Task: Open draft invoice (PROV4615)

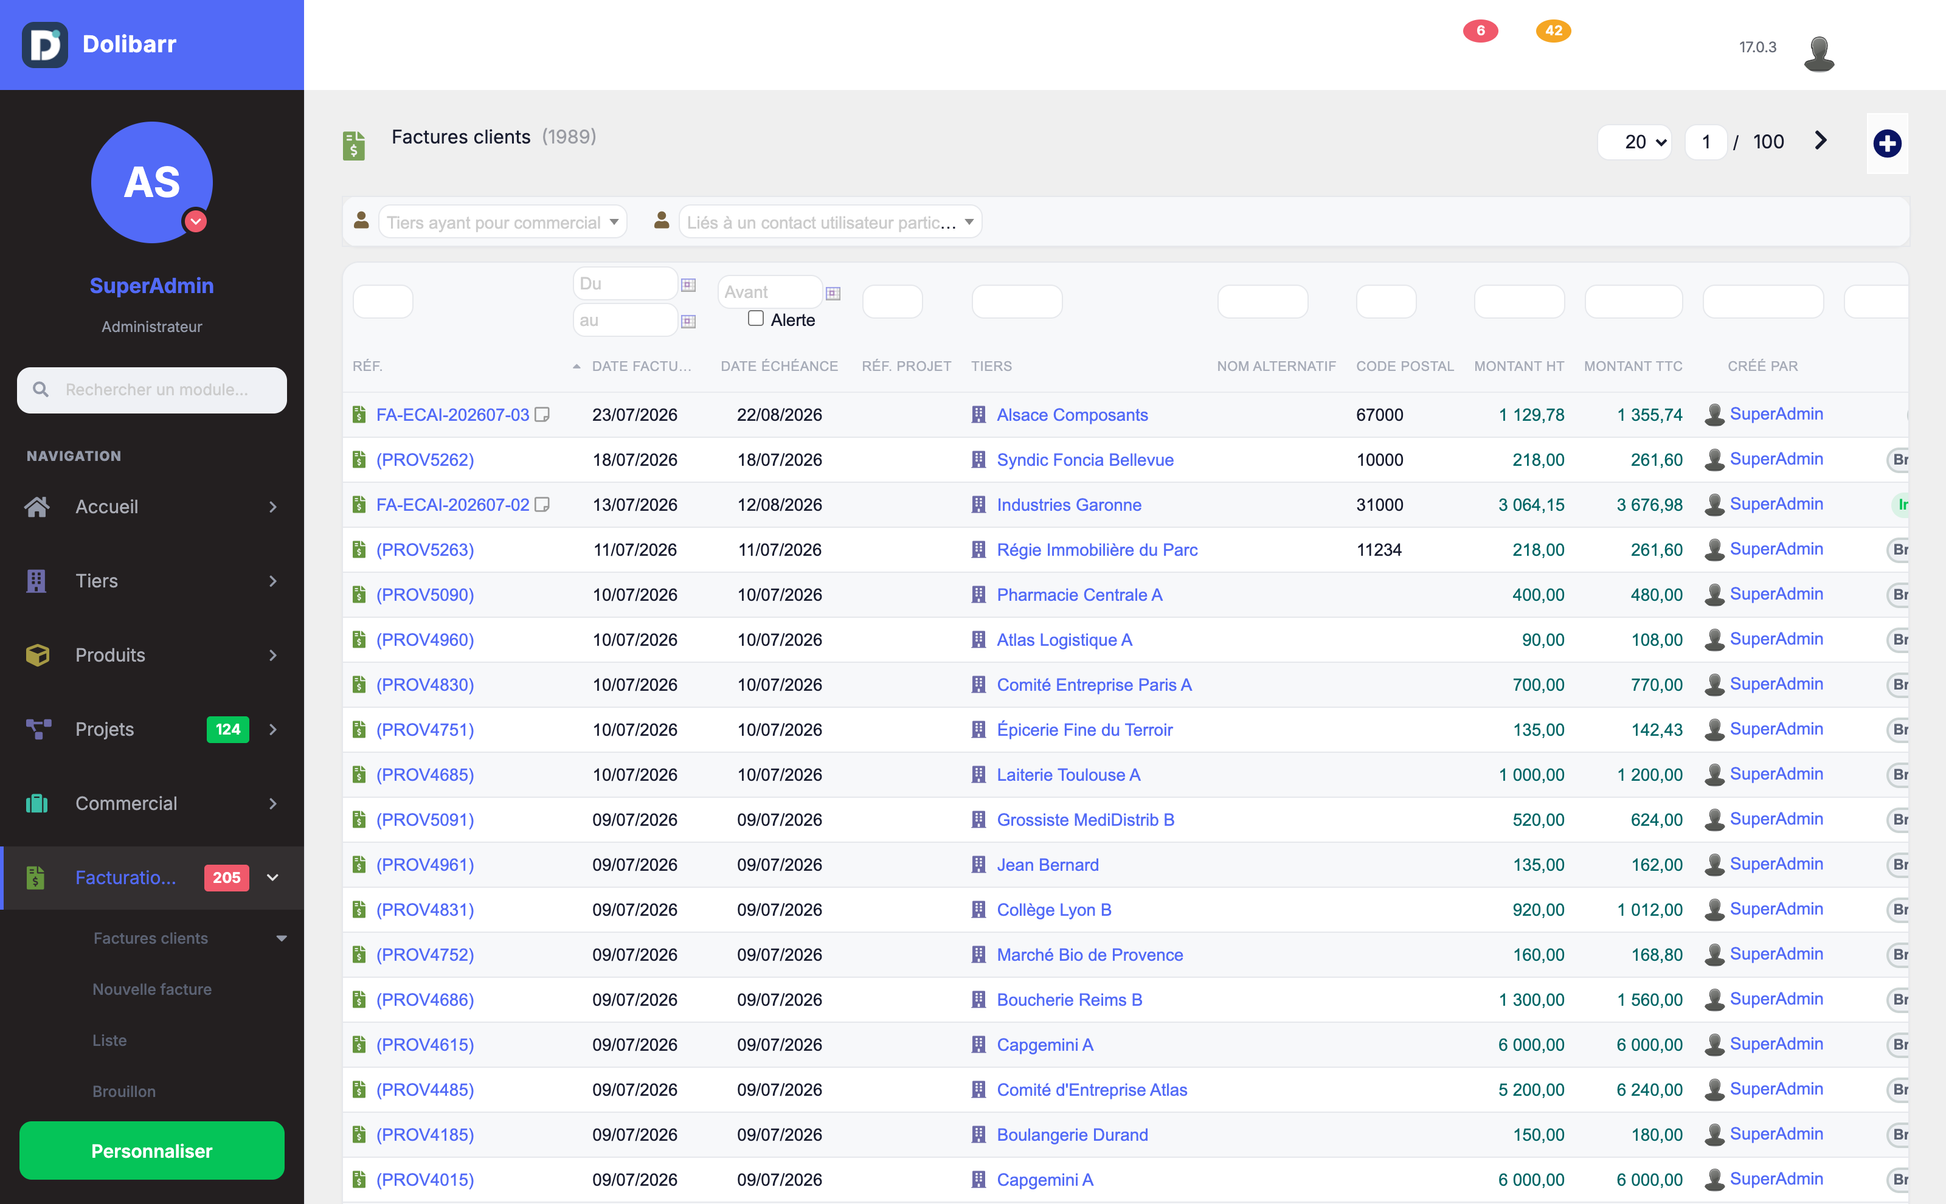Action: [425, 1044]
